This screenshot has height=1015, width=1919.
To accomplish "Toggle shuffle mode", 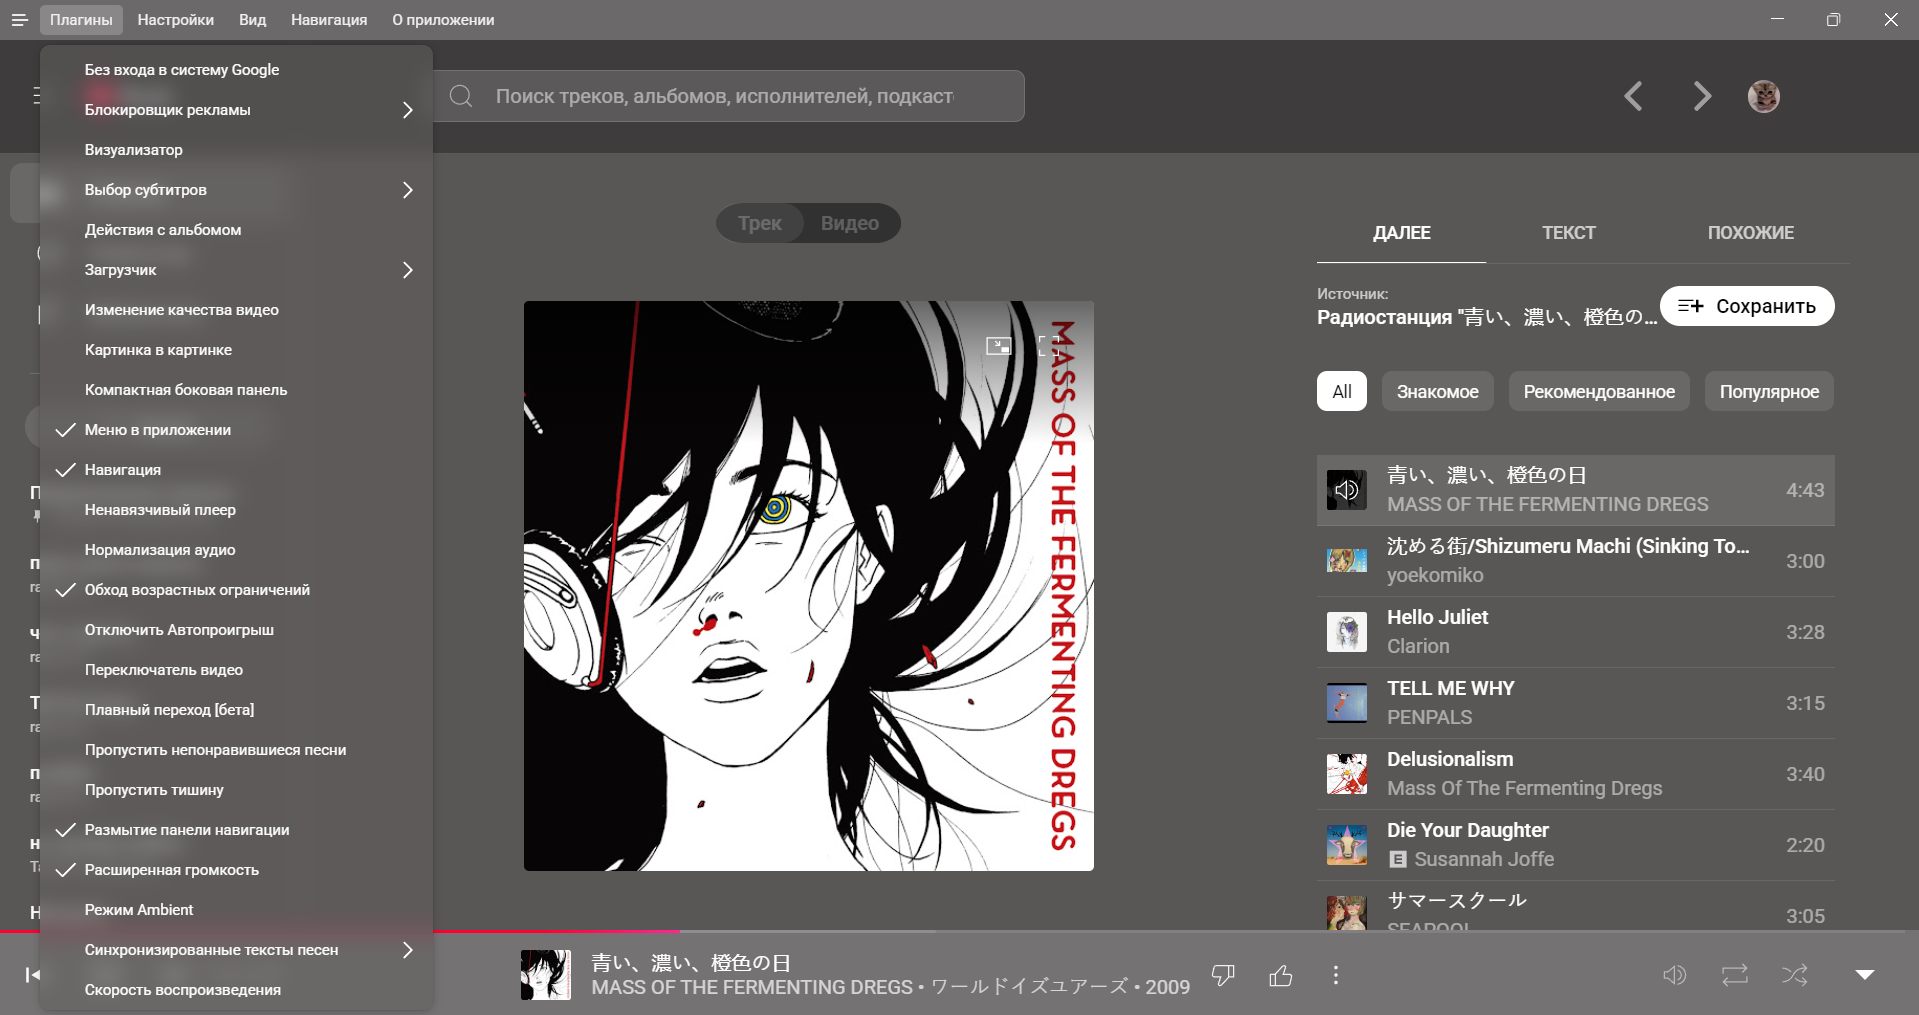I will [x=1795, y=975].
